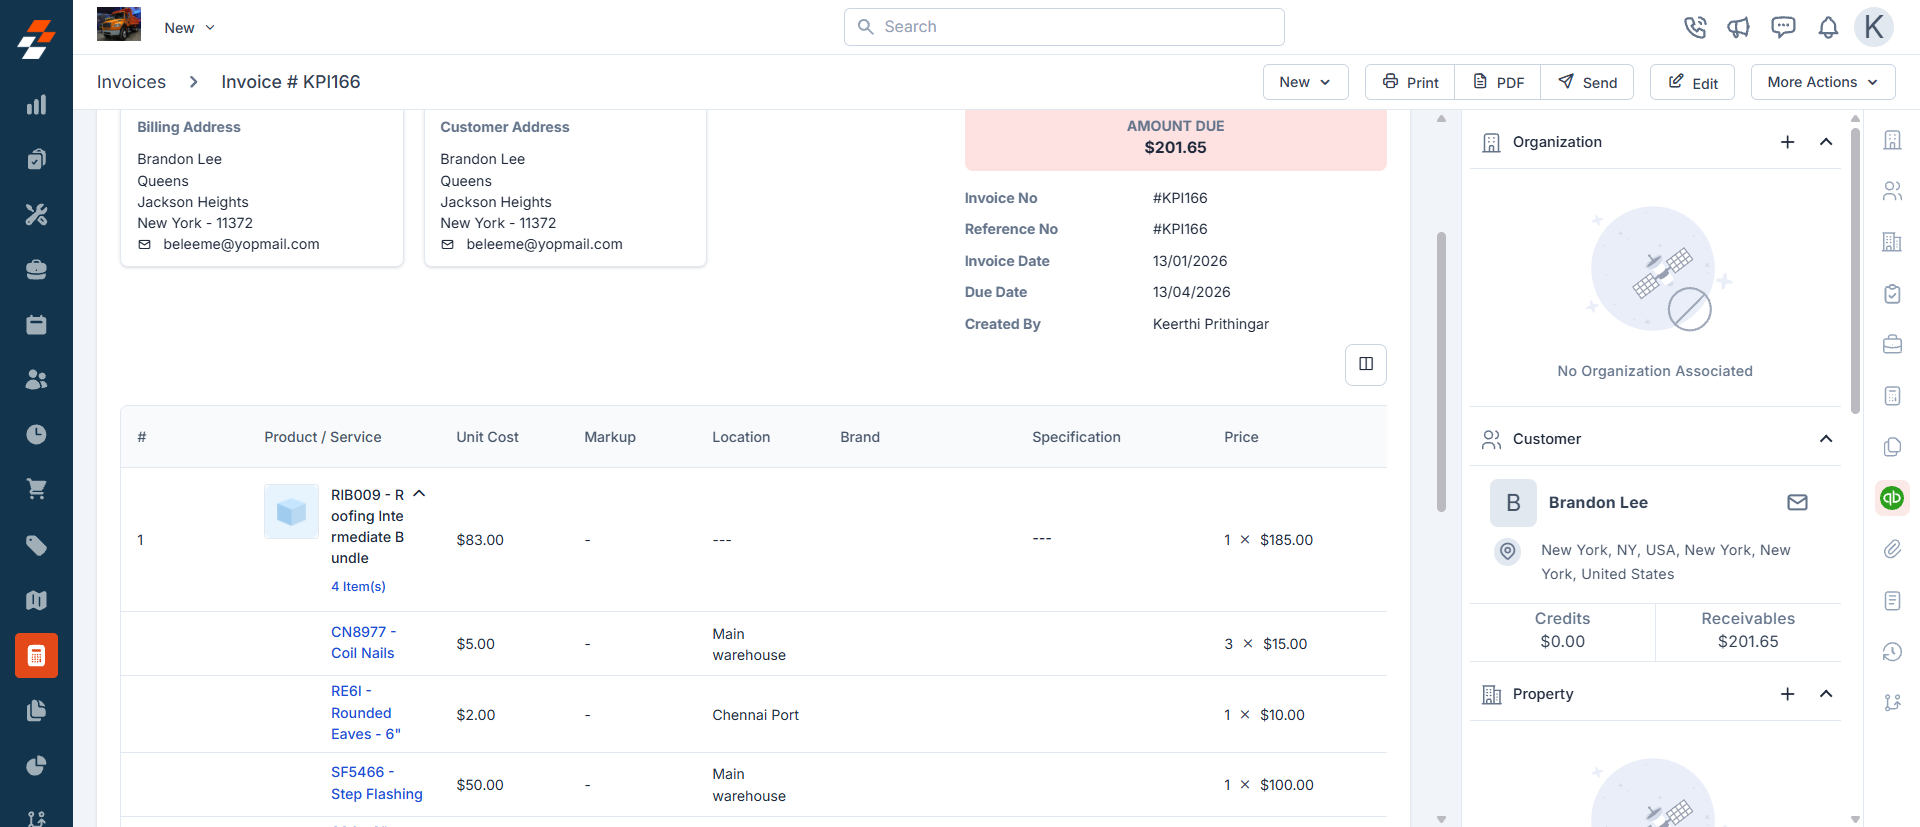
Task: Click the company truck thumbnail
Action: [x=119, y=25]
